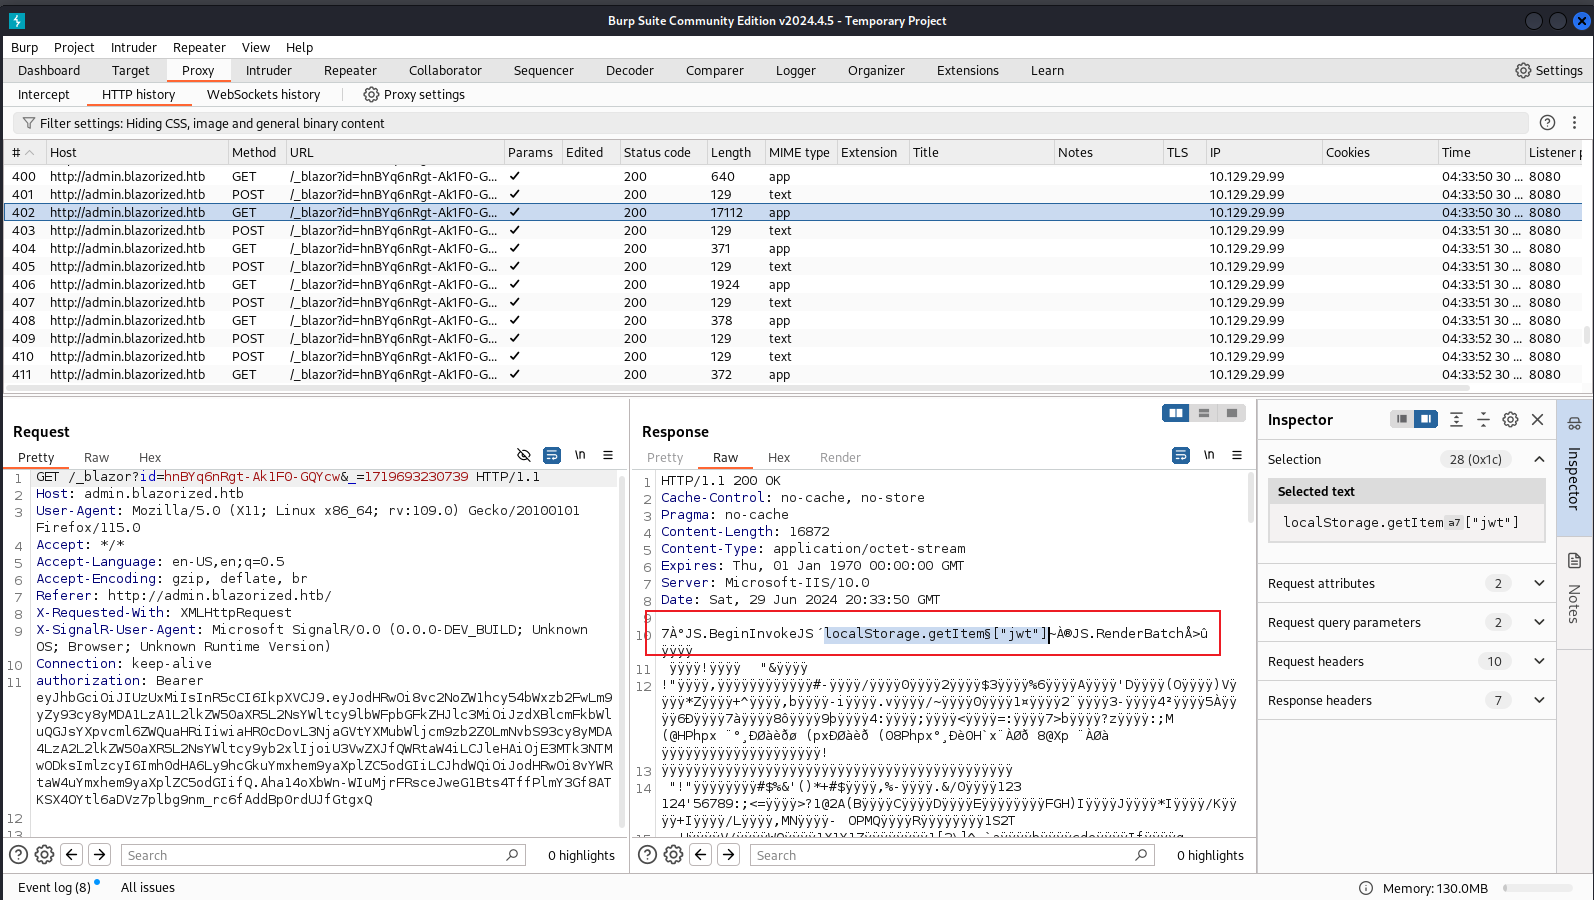Select history row 405
The image size is (1594, 900).
(x=794, y=266)
